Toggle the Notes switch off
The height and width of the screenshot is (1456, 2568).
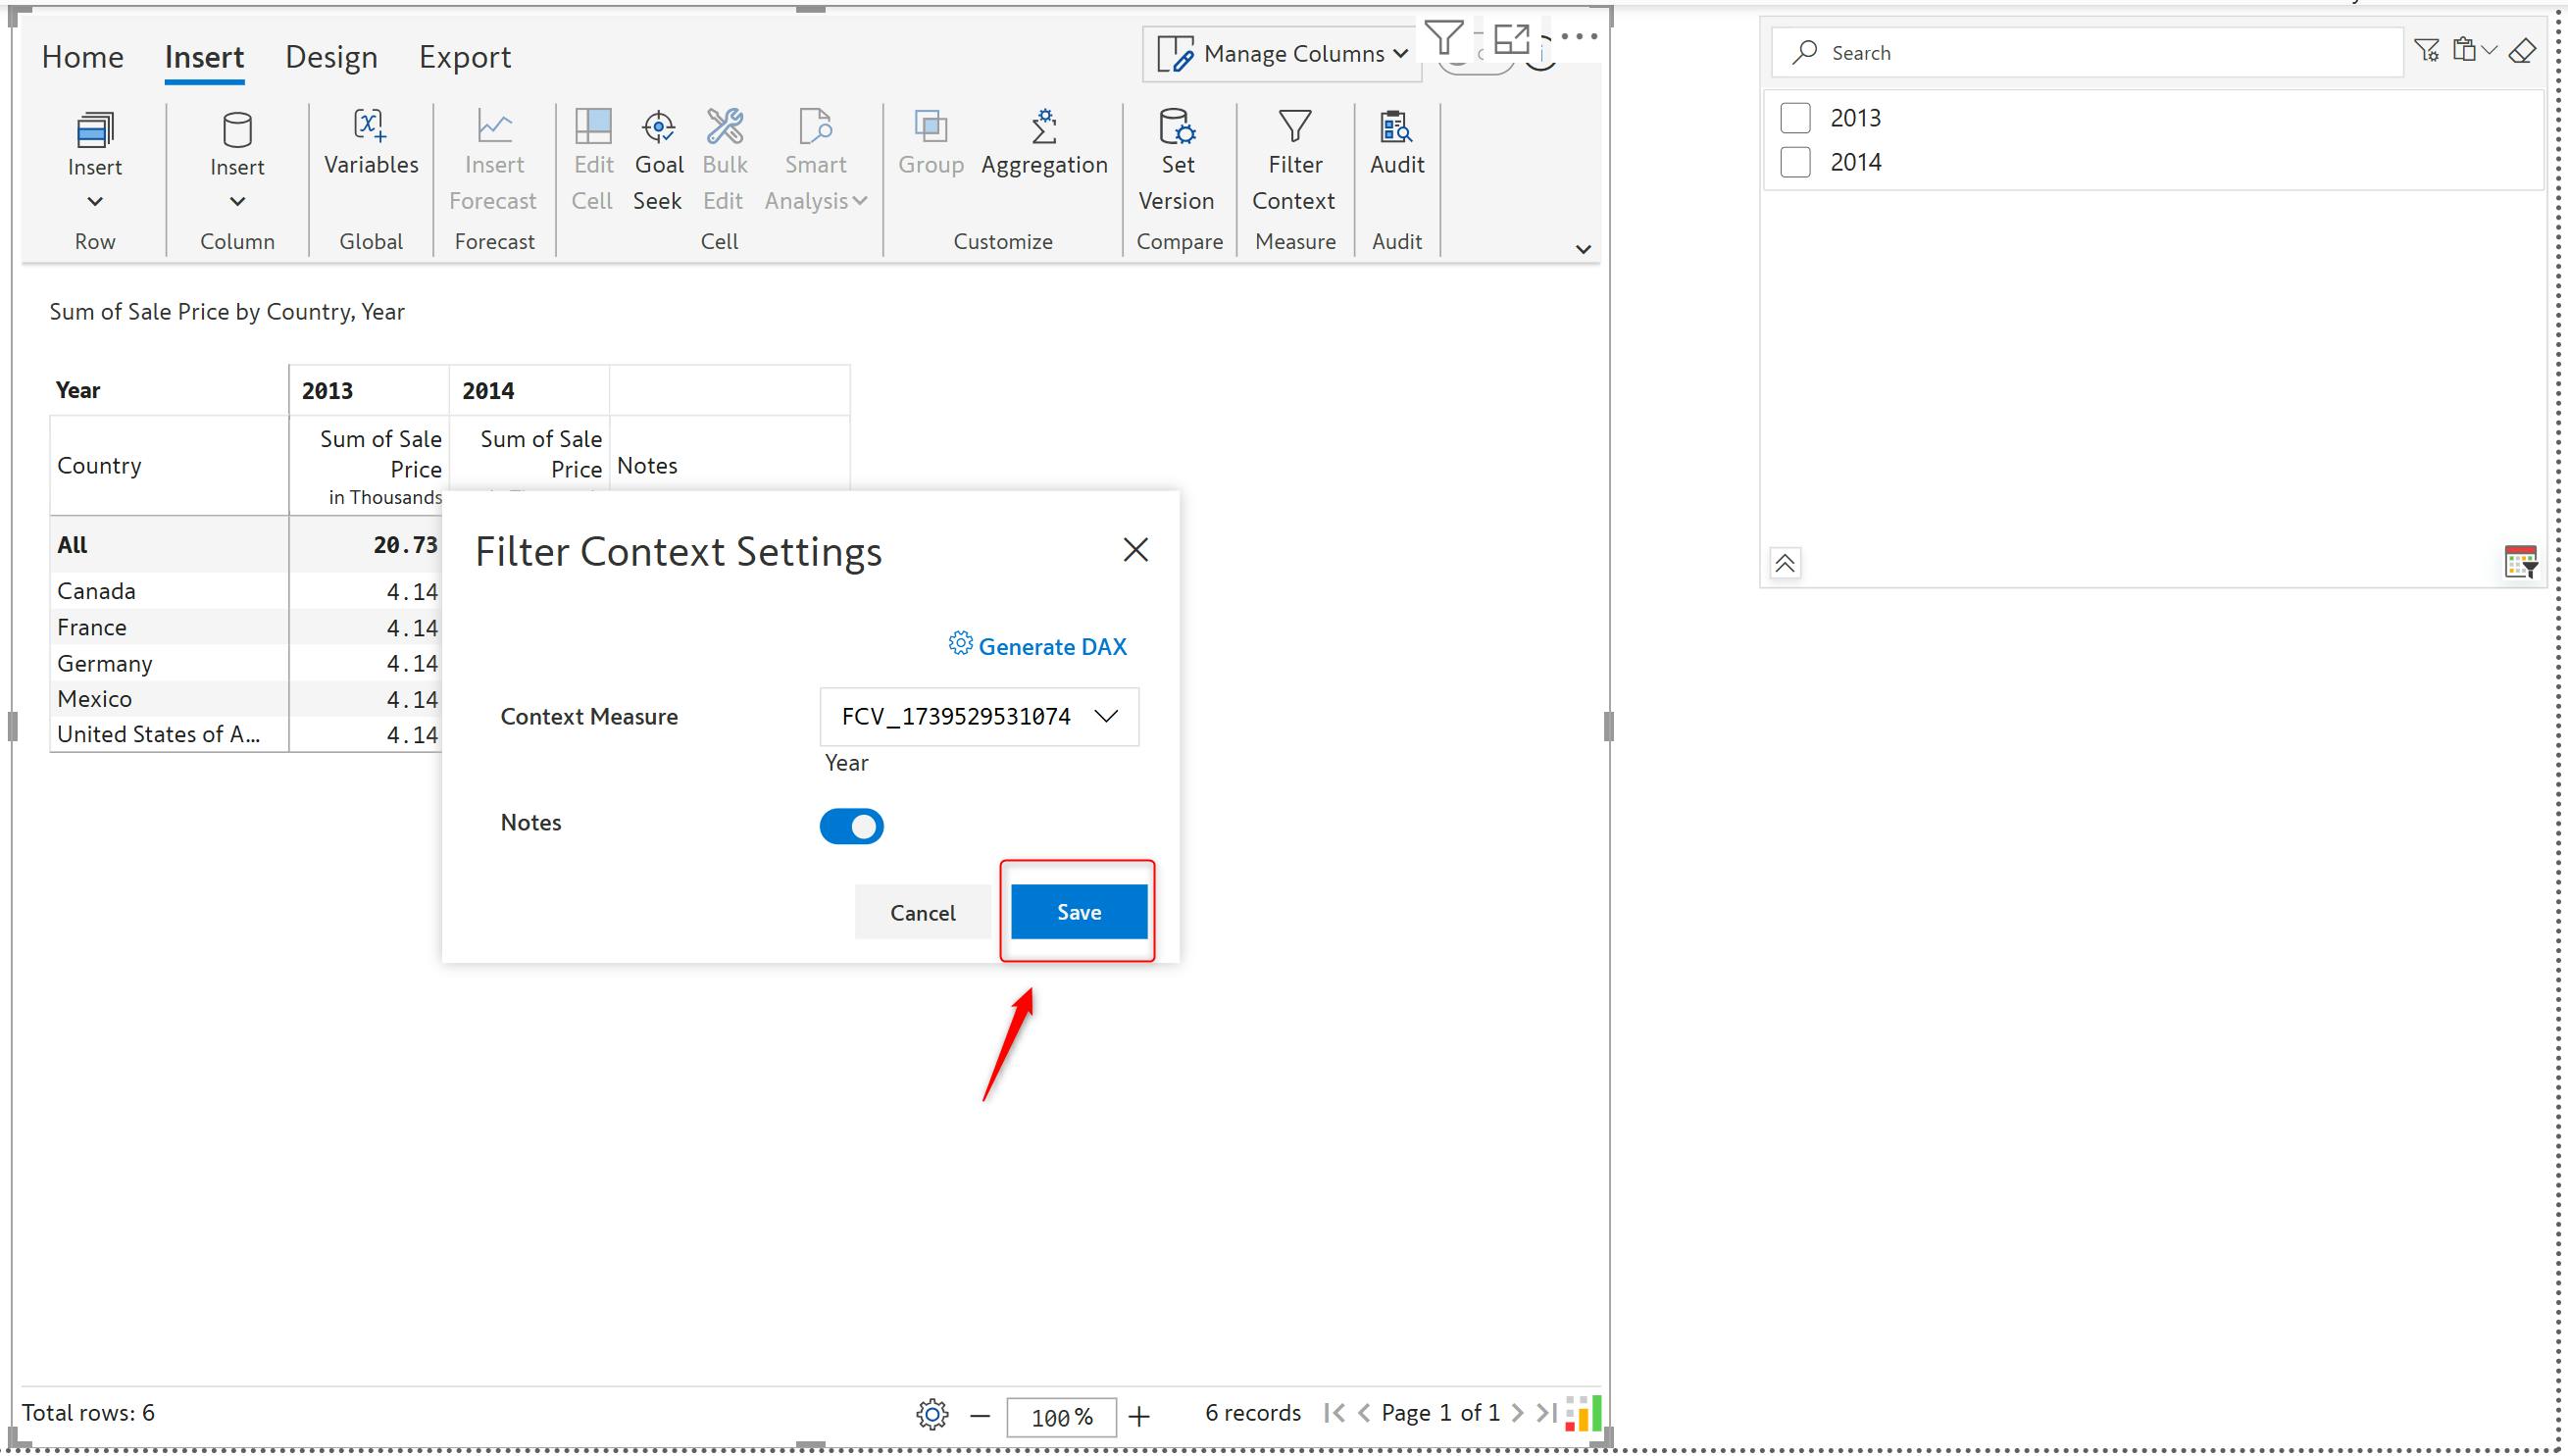coord(851,826)
